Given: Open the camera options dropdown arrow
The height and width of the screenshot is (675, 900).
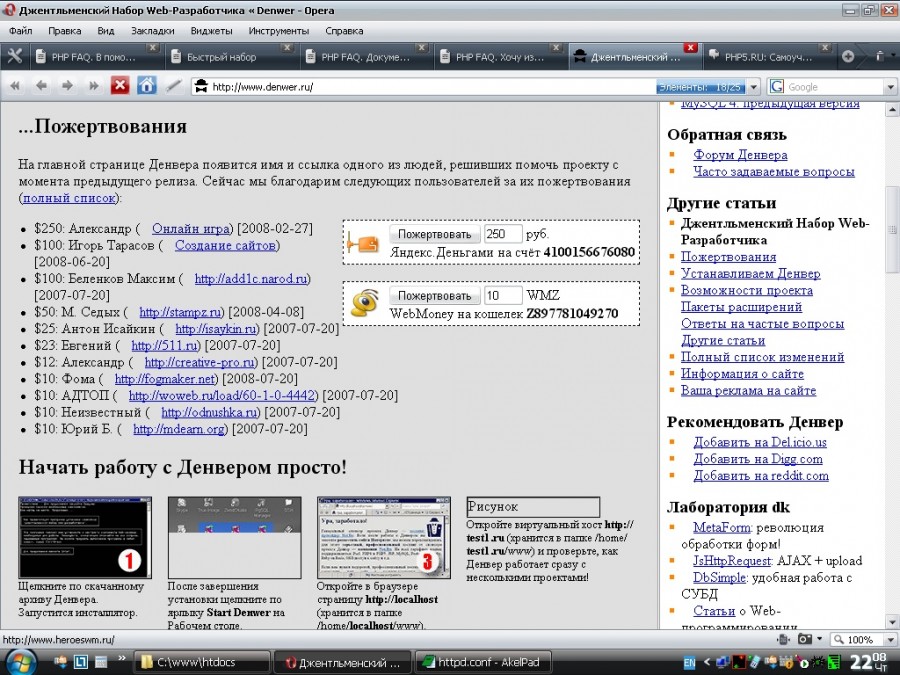Looking at the screenshot, I should [819, 639].
